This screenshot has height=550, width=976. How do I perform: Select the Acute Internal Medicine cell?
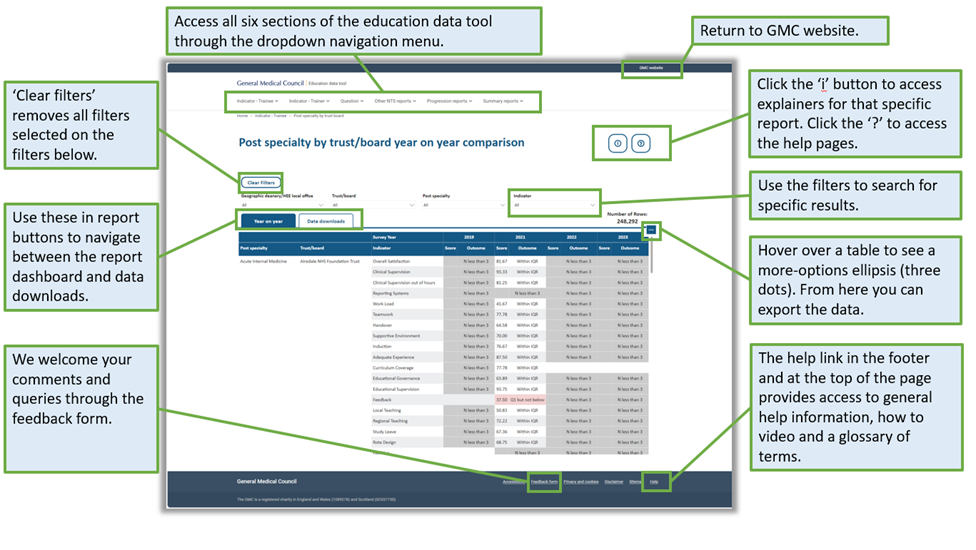[x=263, y=261]
